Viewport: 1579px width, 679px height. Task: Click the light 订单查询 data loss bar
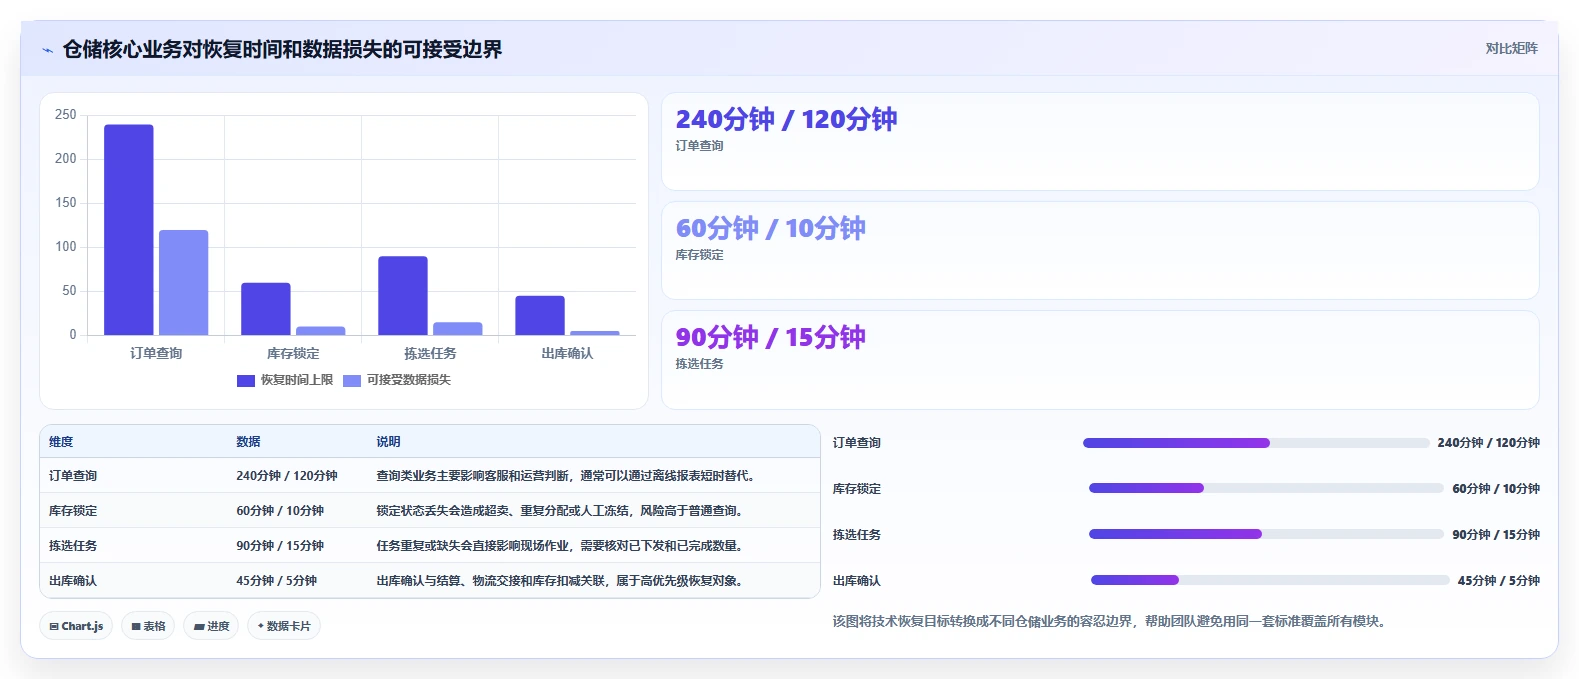click(184, 283)
